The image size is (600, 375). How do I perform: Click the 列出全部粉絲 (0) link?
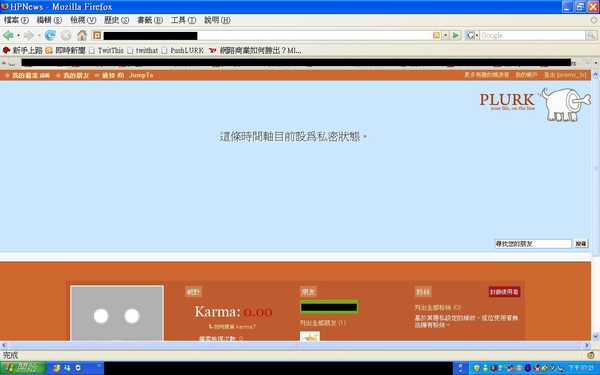437,308
